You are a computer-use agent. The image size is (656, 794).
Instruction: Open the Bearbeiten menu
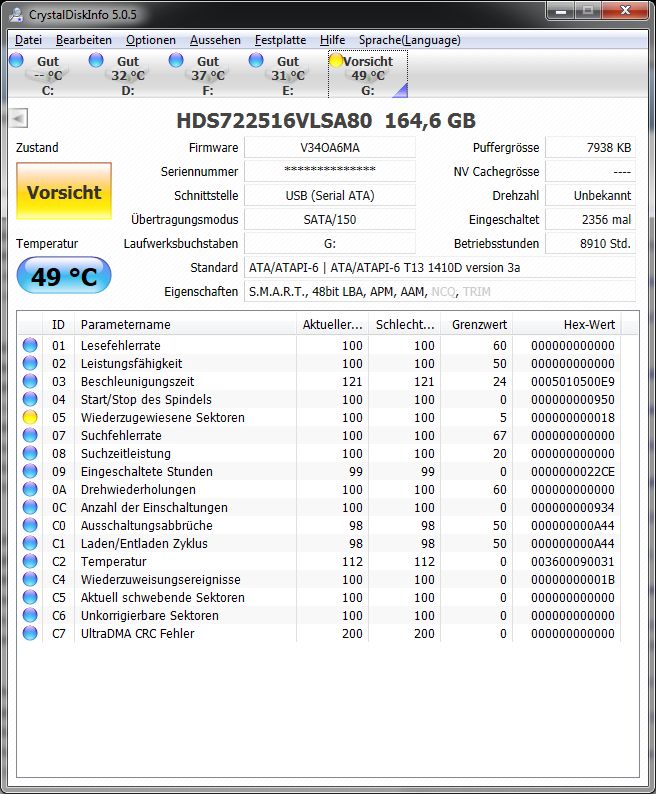click(84, 40)
